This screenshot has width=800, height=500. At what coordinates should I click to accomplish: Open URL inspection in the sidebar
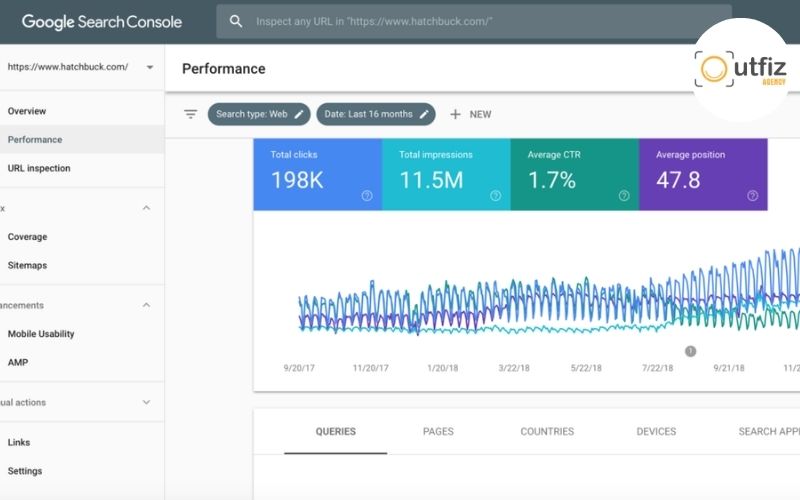82,168
